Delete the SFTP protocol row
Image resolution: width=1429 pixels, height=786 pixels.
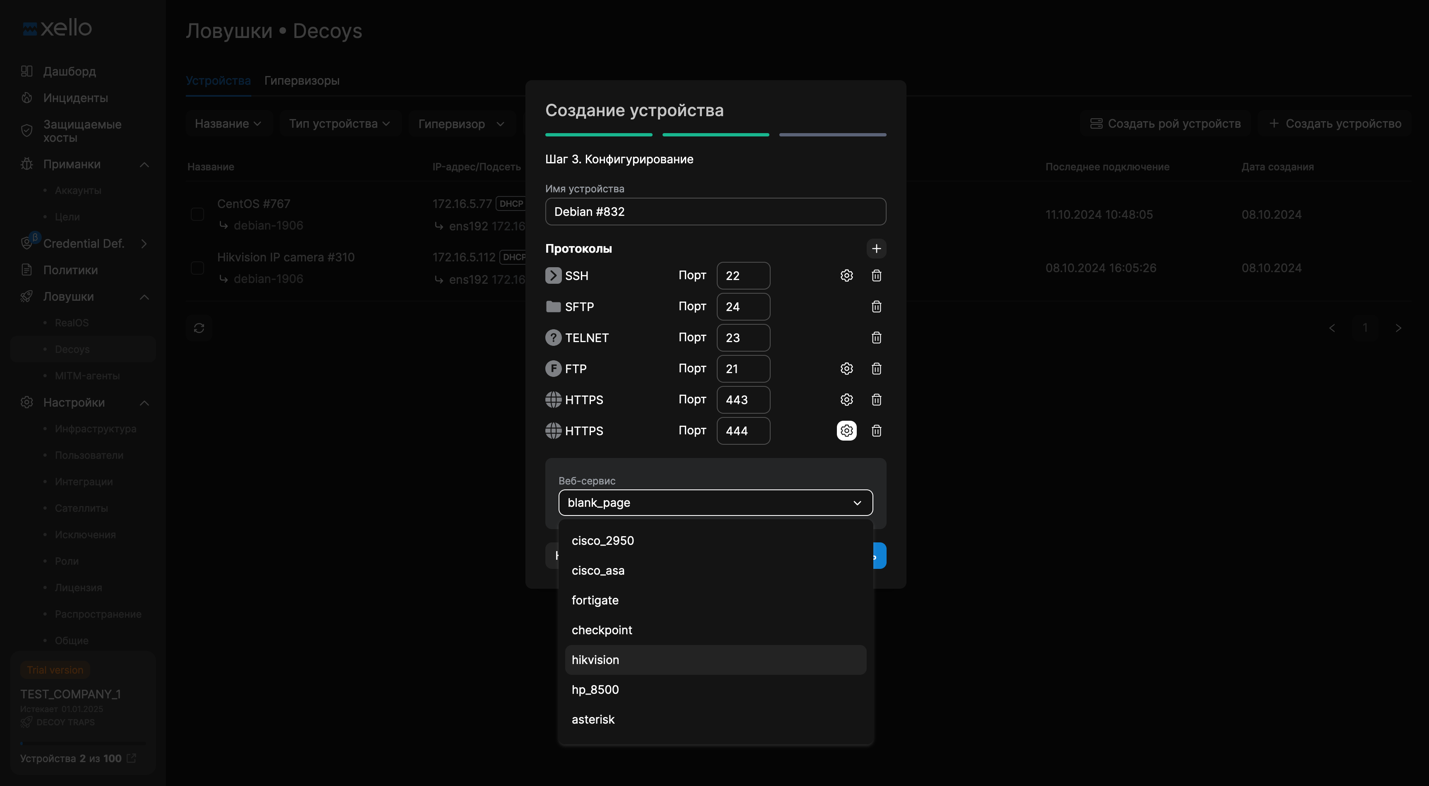click(876, 307)
